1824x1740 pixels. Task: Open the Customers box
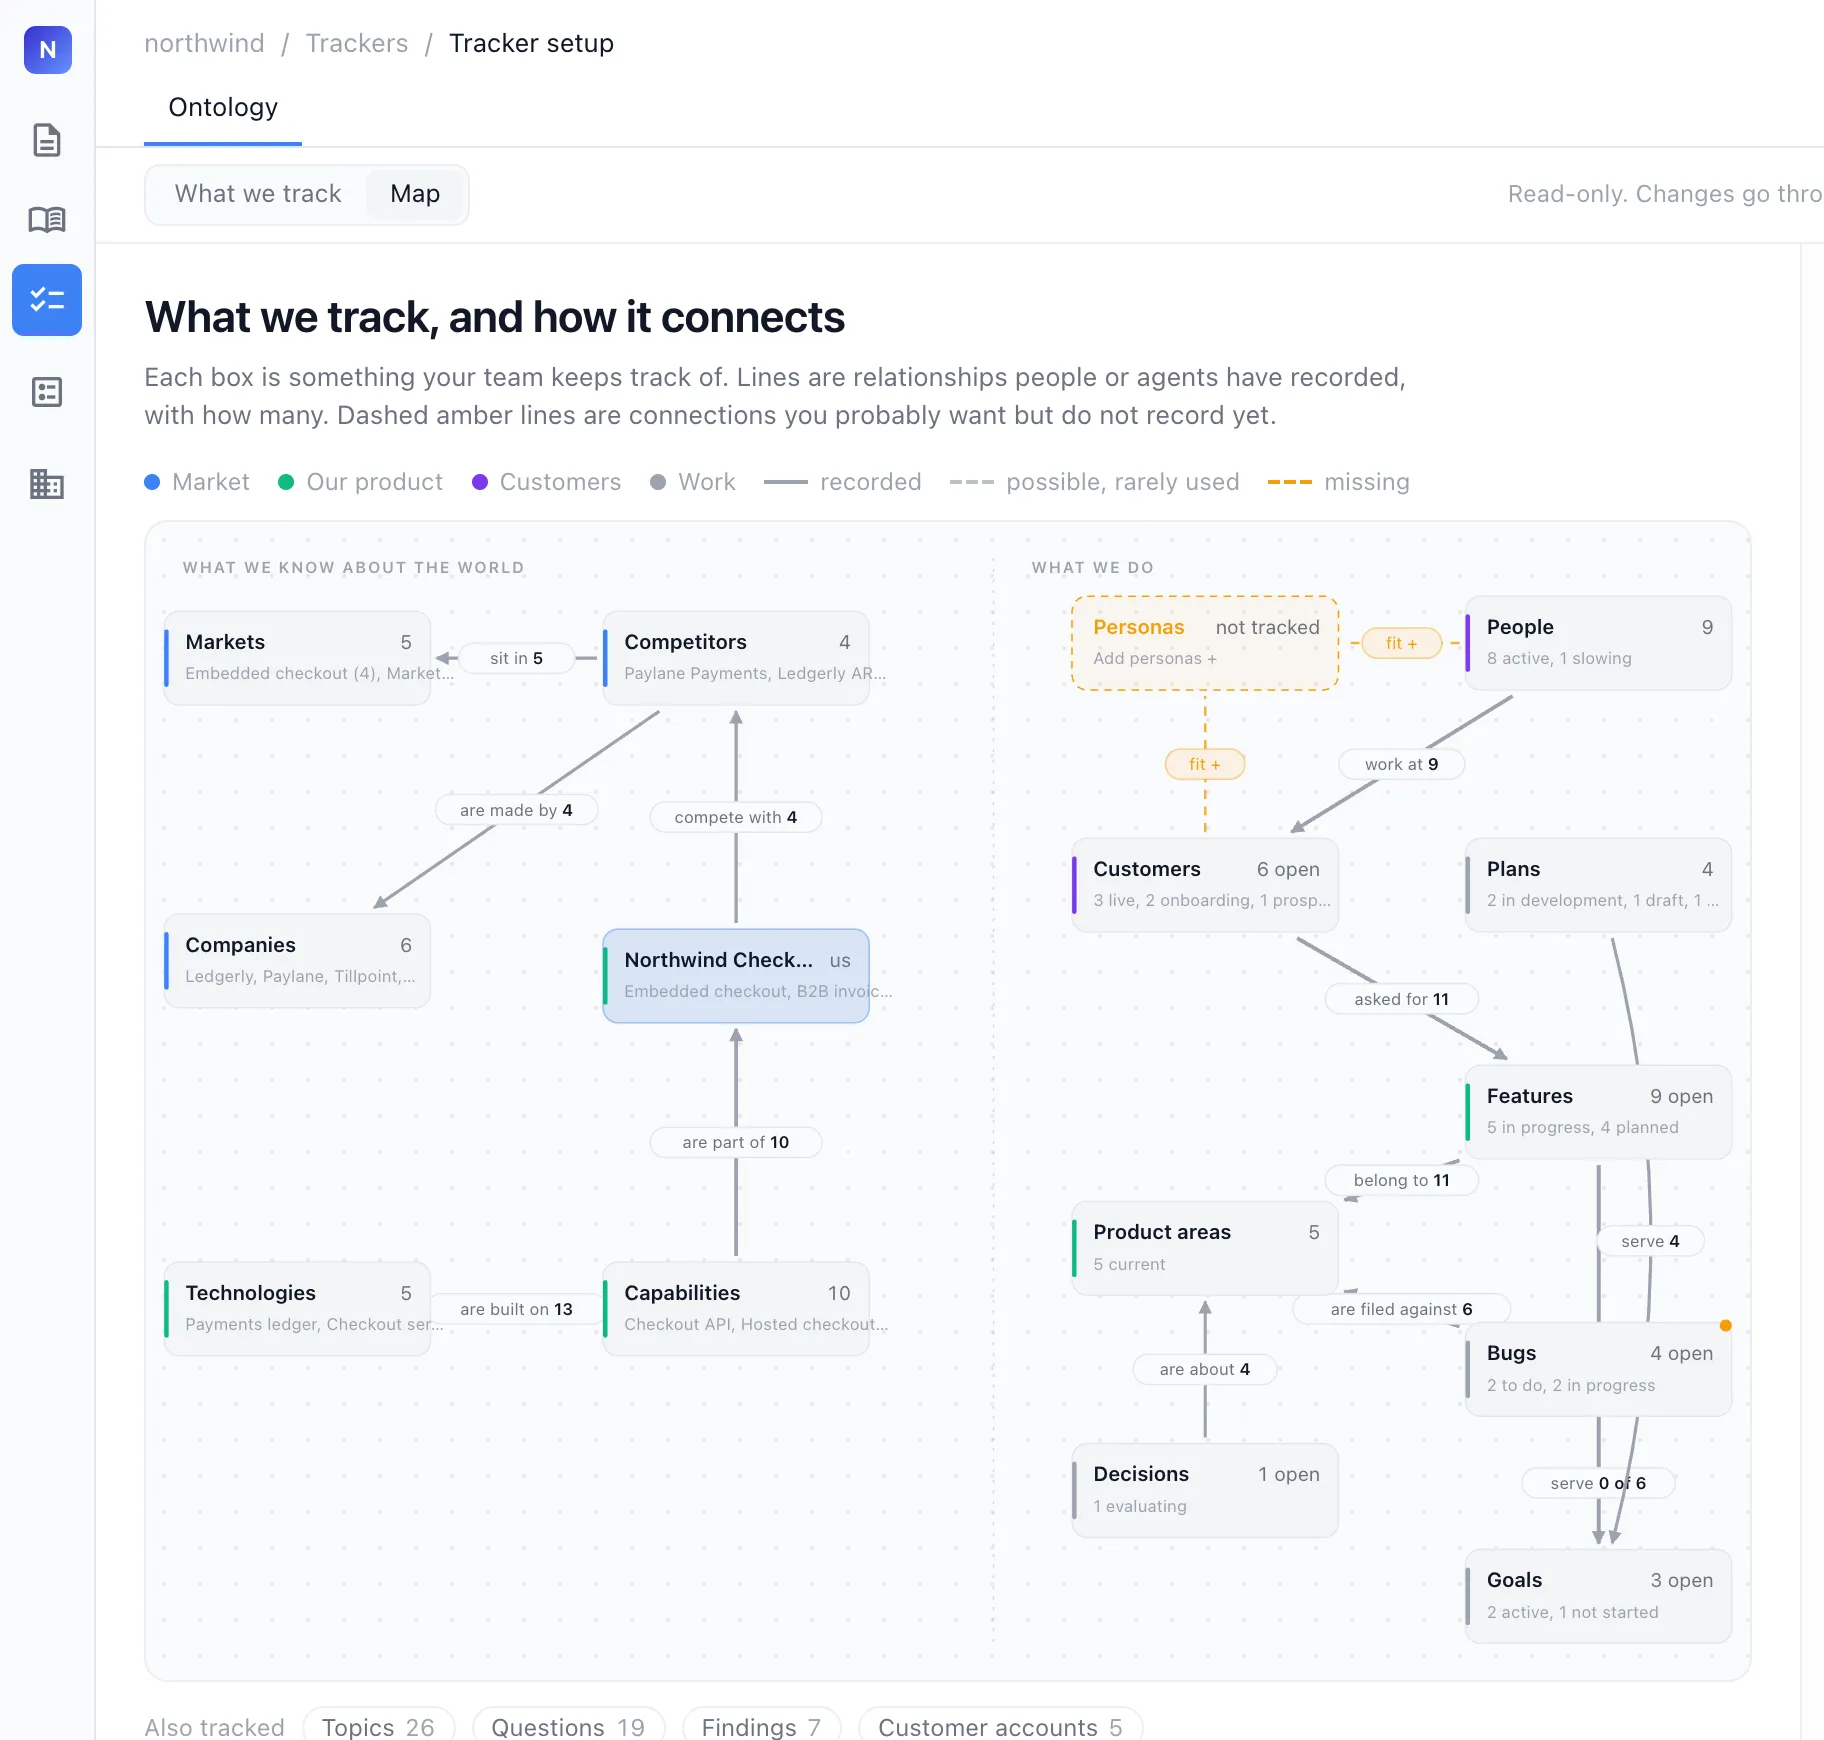click(1205, 885)
